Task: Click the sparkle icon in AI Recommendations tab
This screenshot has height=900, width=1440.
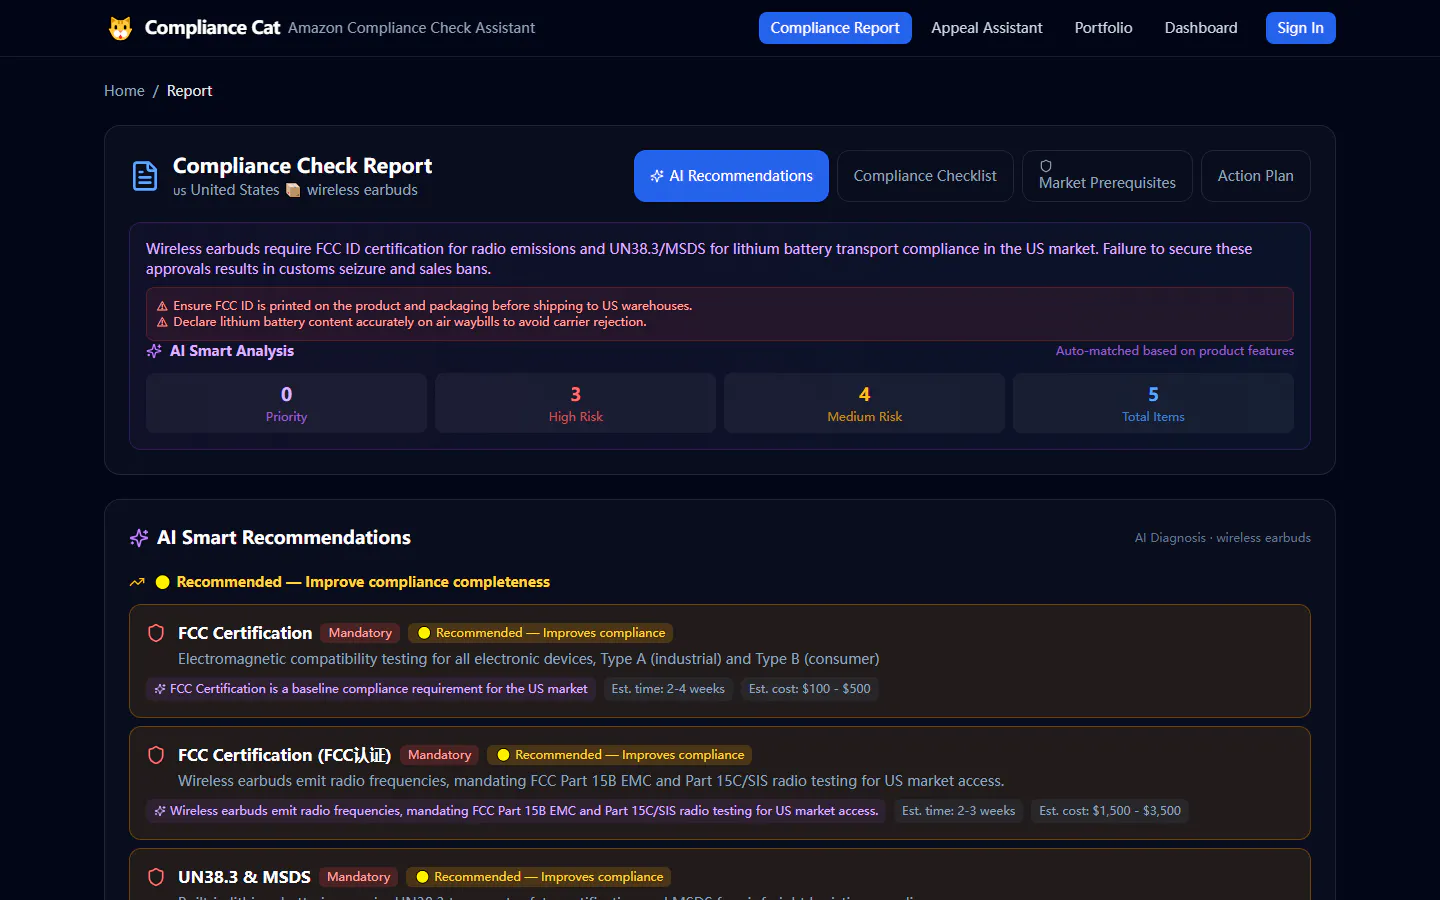Action: [657, 176]
